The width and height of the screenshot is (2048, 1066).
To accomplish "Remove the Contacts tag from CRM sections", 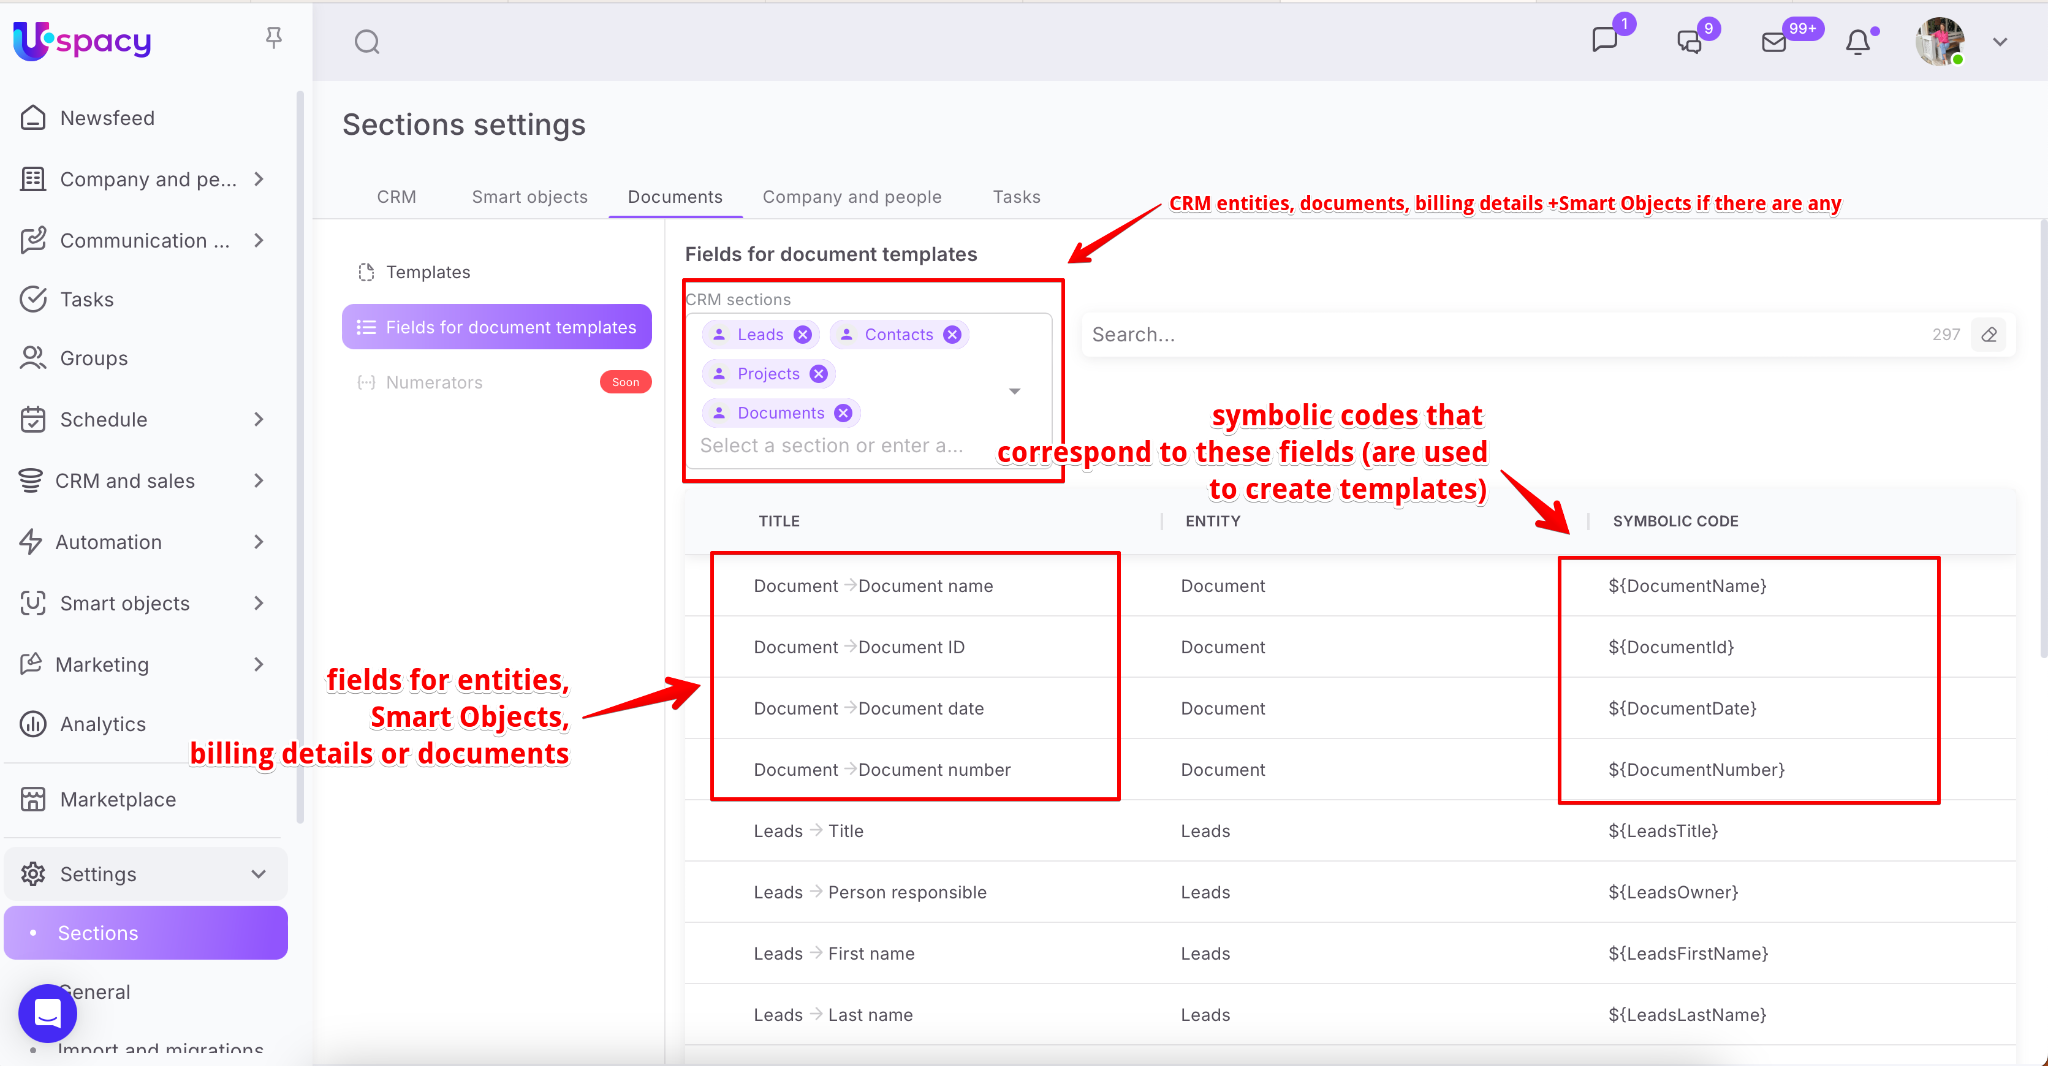I will point(952,335).
